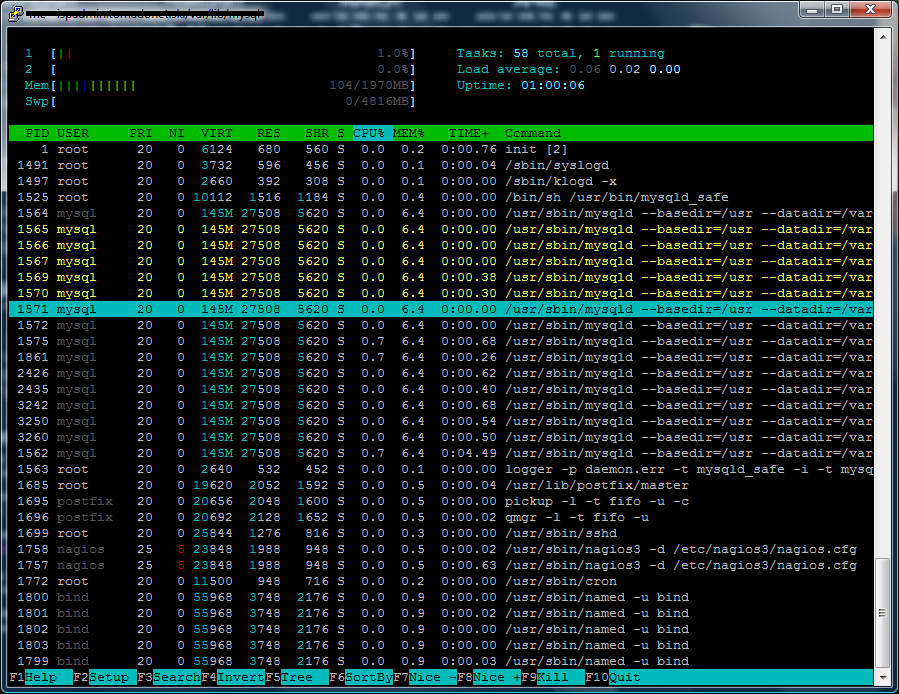Click the PuTTY icon in title bar
Screen dimensions: 899x694
(x=16, y=13)
